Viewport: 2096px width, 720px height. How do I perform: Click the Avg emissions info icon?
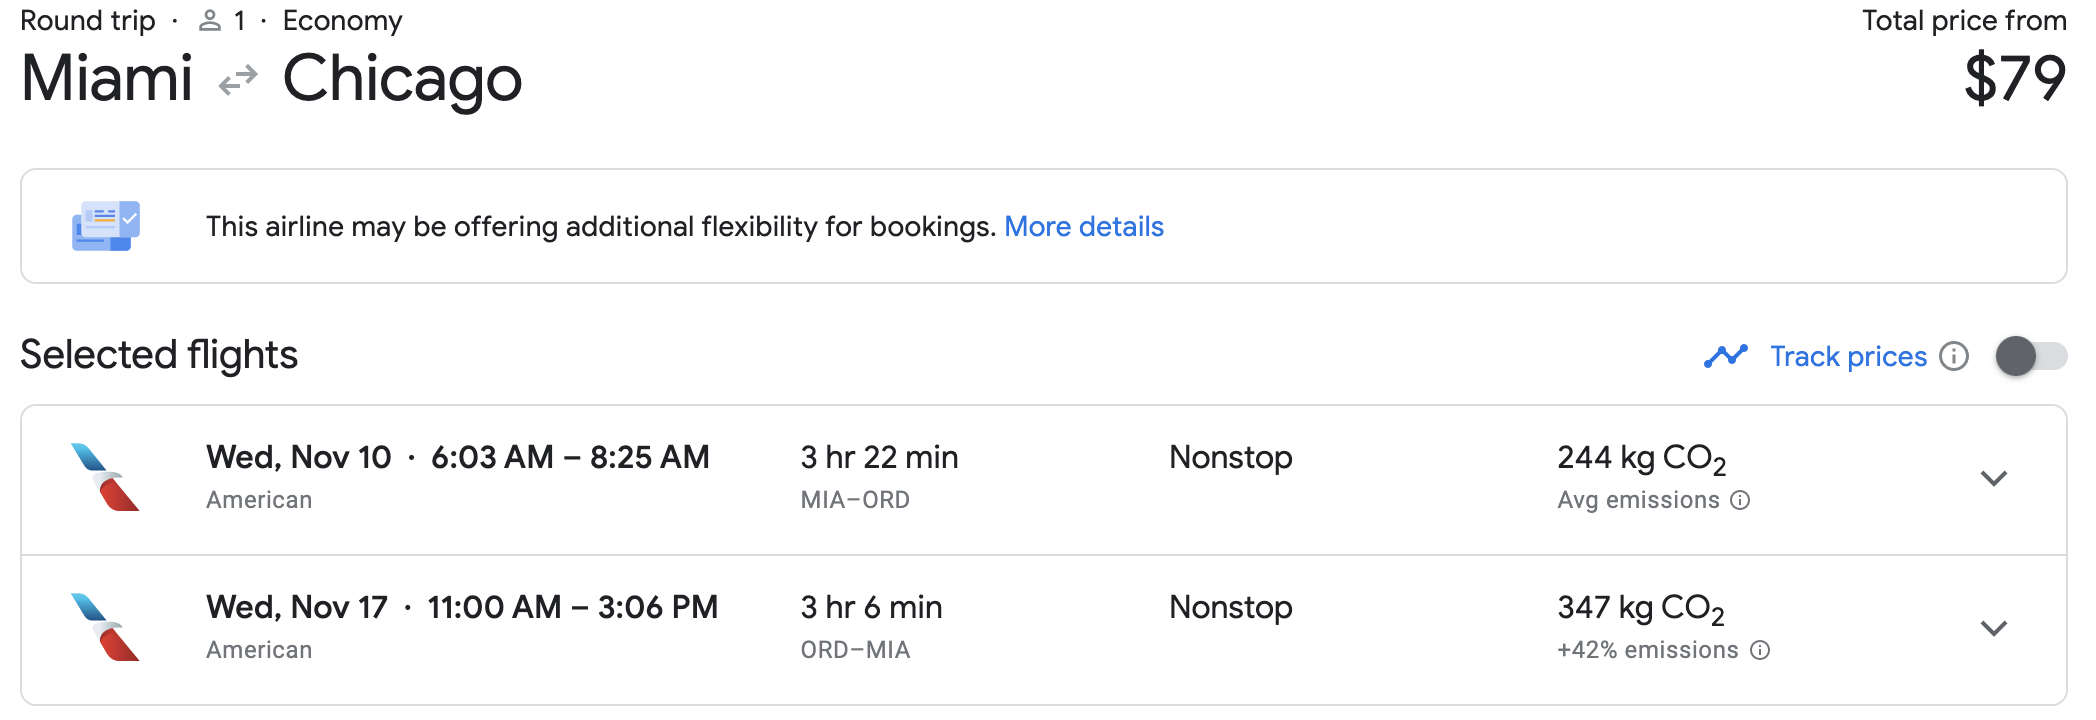point(1740,500)
